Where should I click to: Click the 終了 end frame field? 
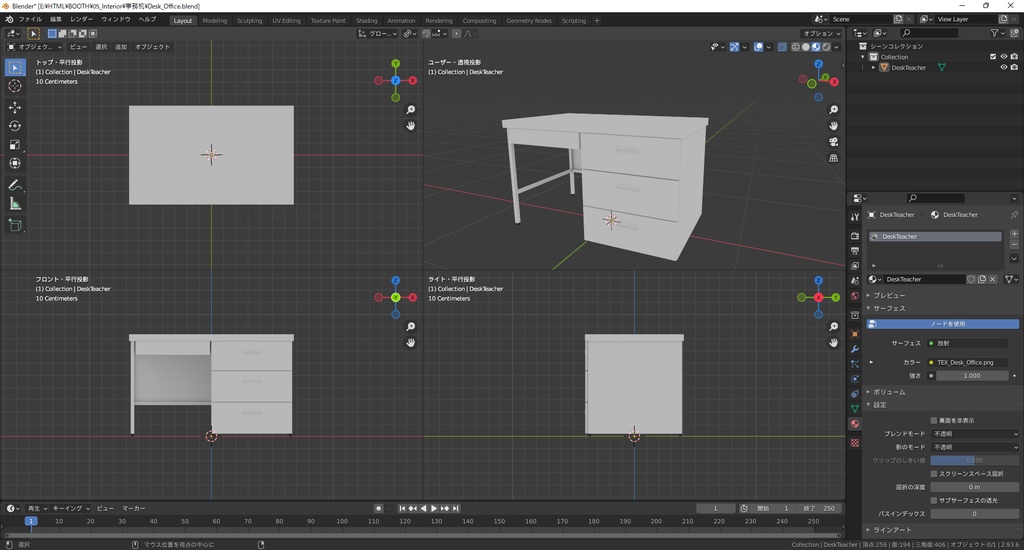(x=821, y=508)
